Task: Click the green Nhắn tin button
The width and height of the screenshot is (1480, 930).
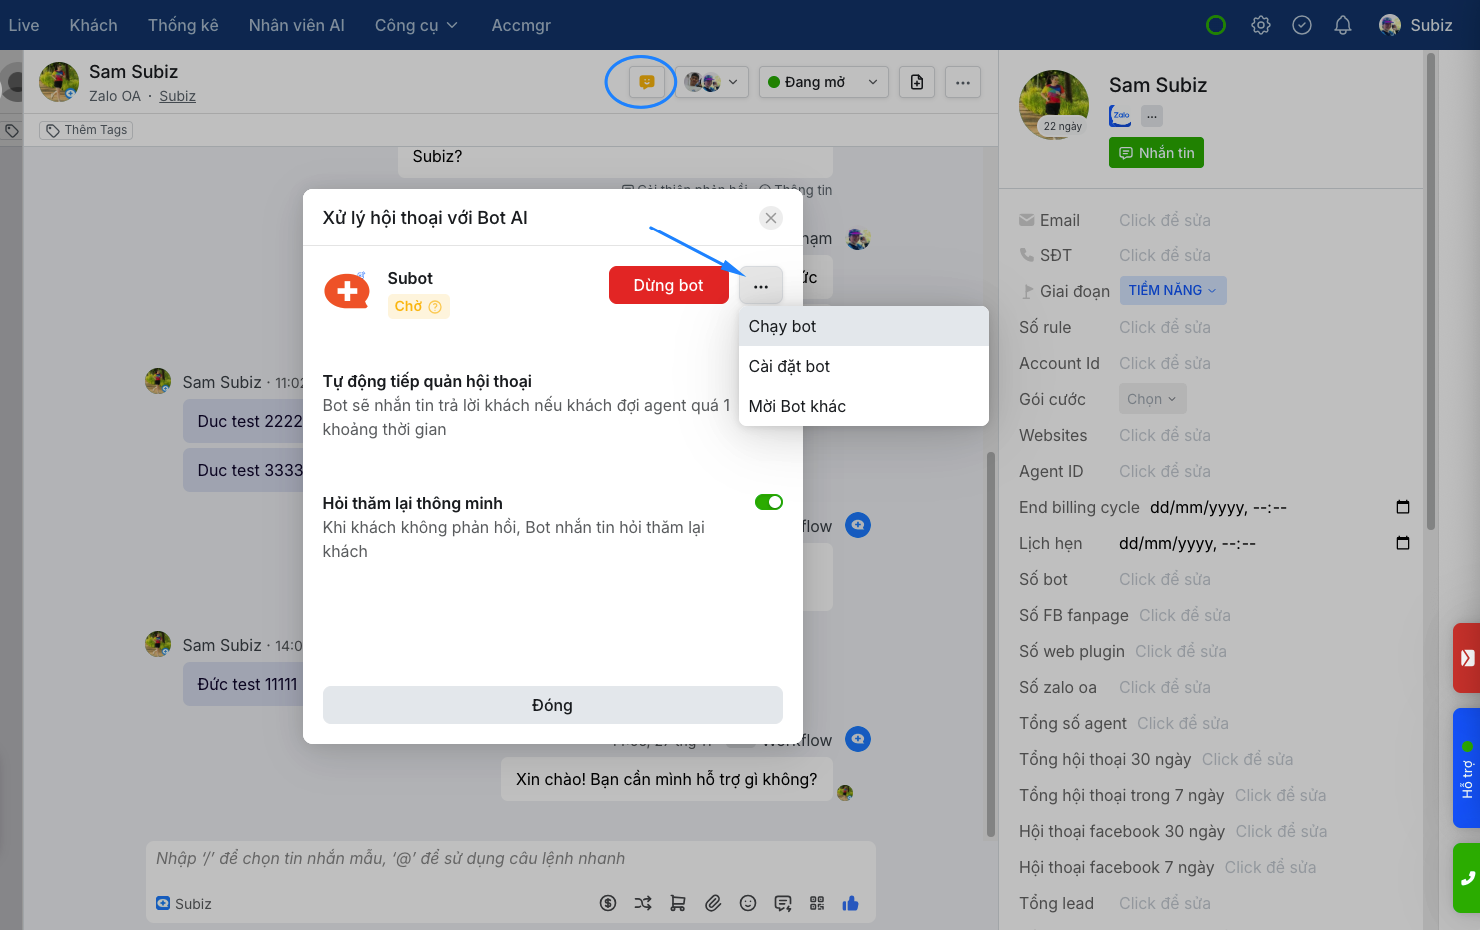Action: tap(1156, 153)
